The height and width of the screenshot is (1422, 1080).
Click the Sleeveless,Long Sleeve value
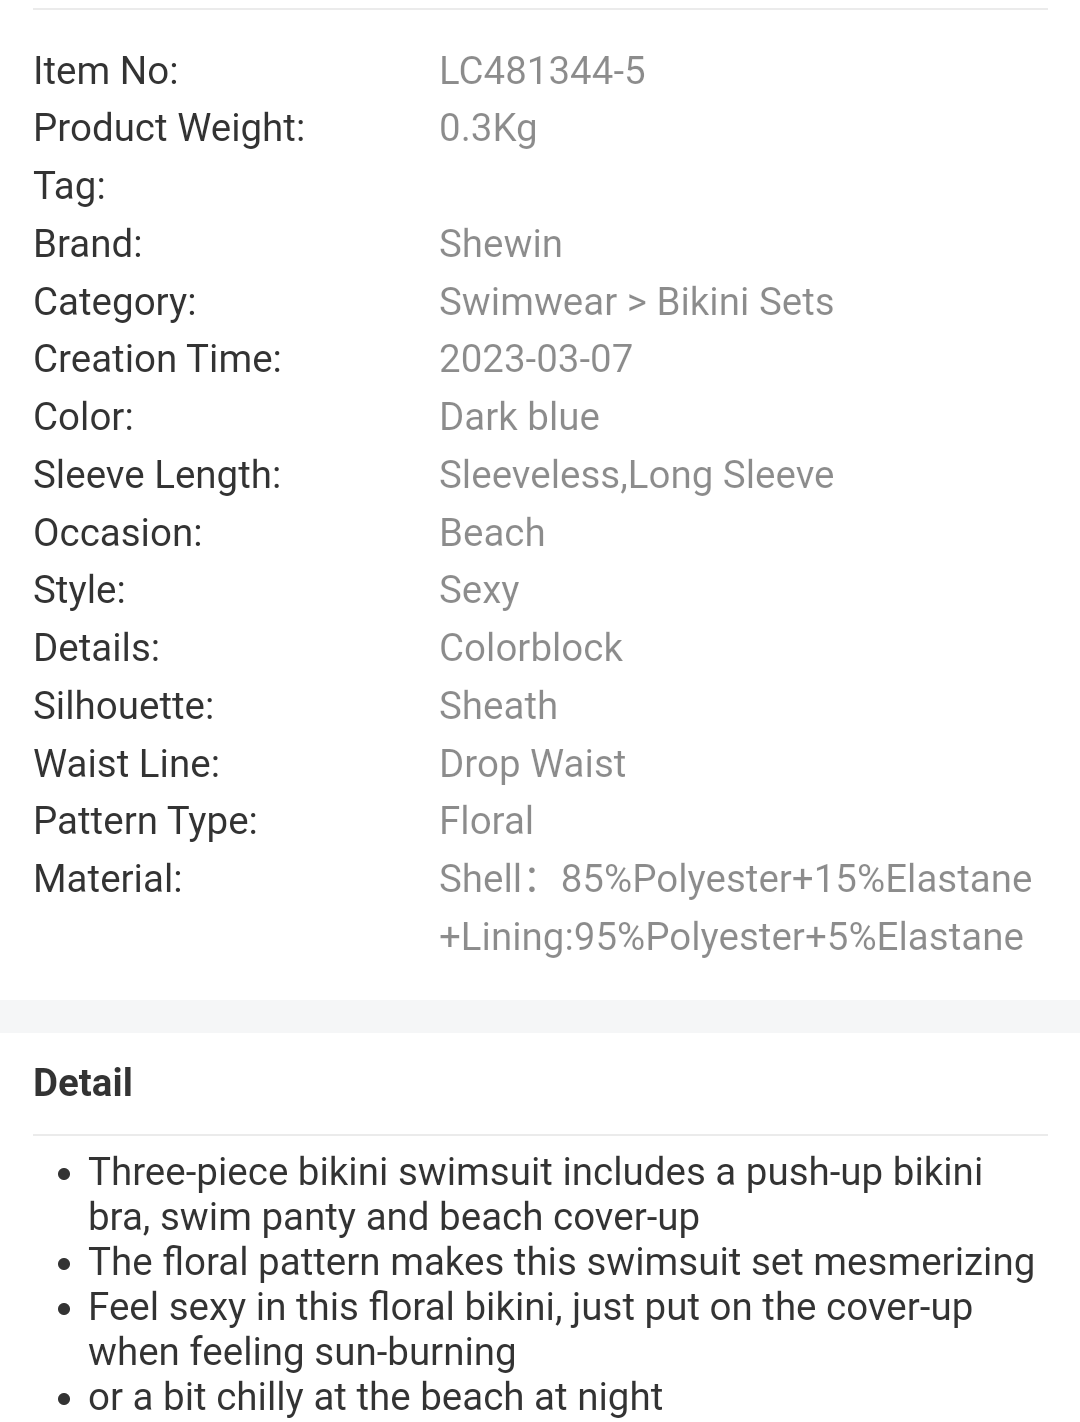[x=636, y=475]
